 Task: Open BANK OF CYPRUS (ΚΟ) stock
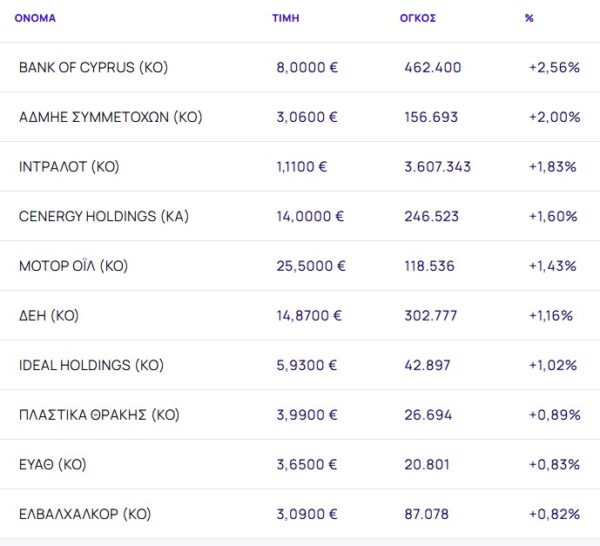(93, 68)
